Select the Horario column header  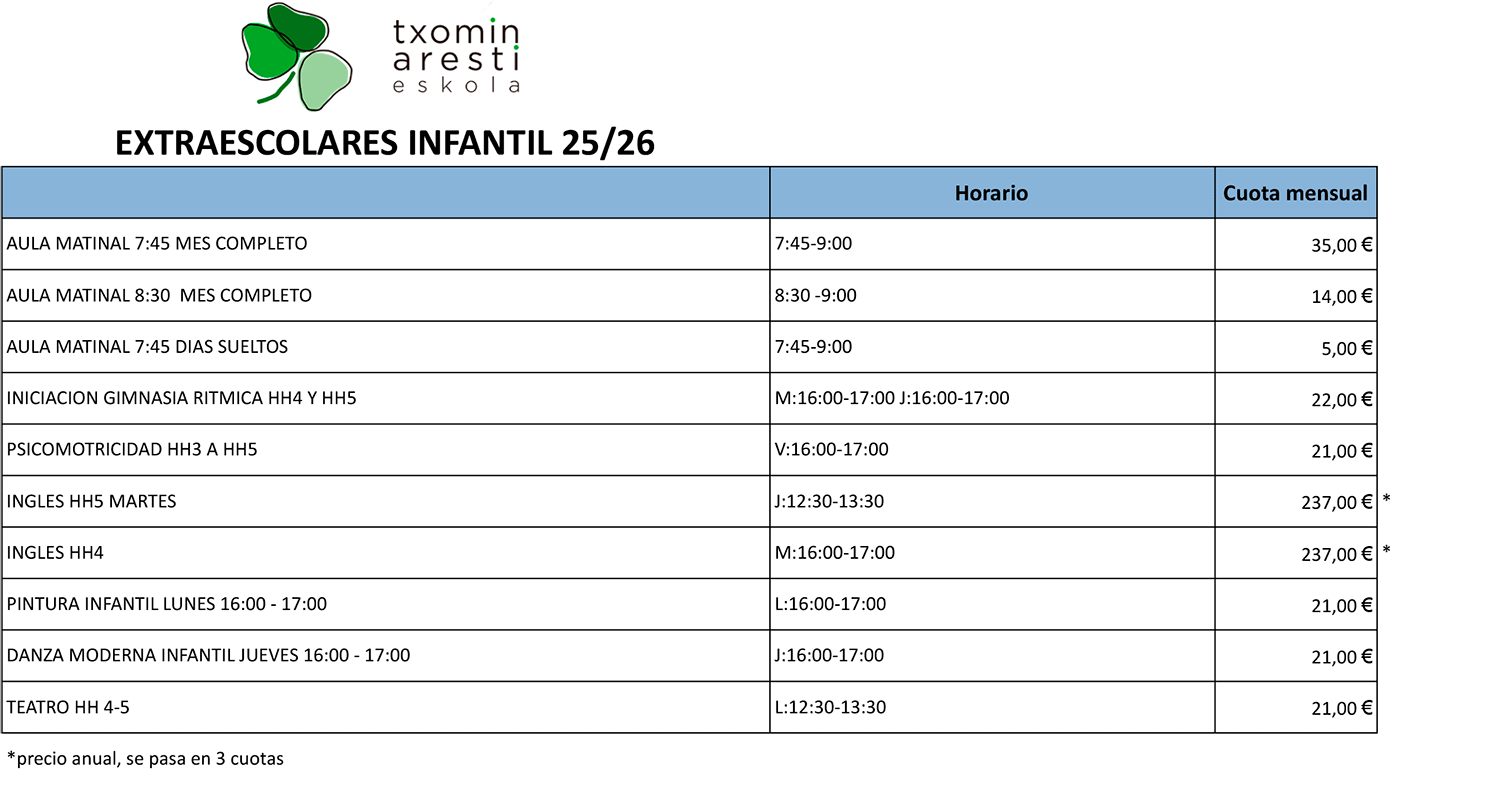(991, 193)
